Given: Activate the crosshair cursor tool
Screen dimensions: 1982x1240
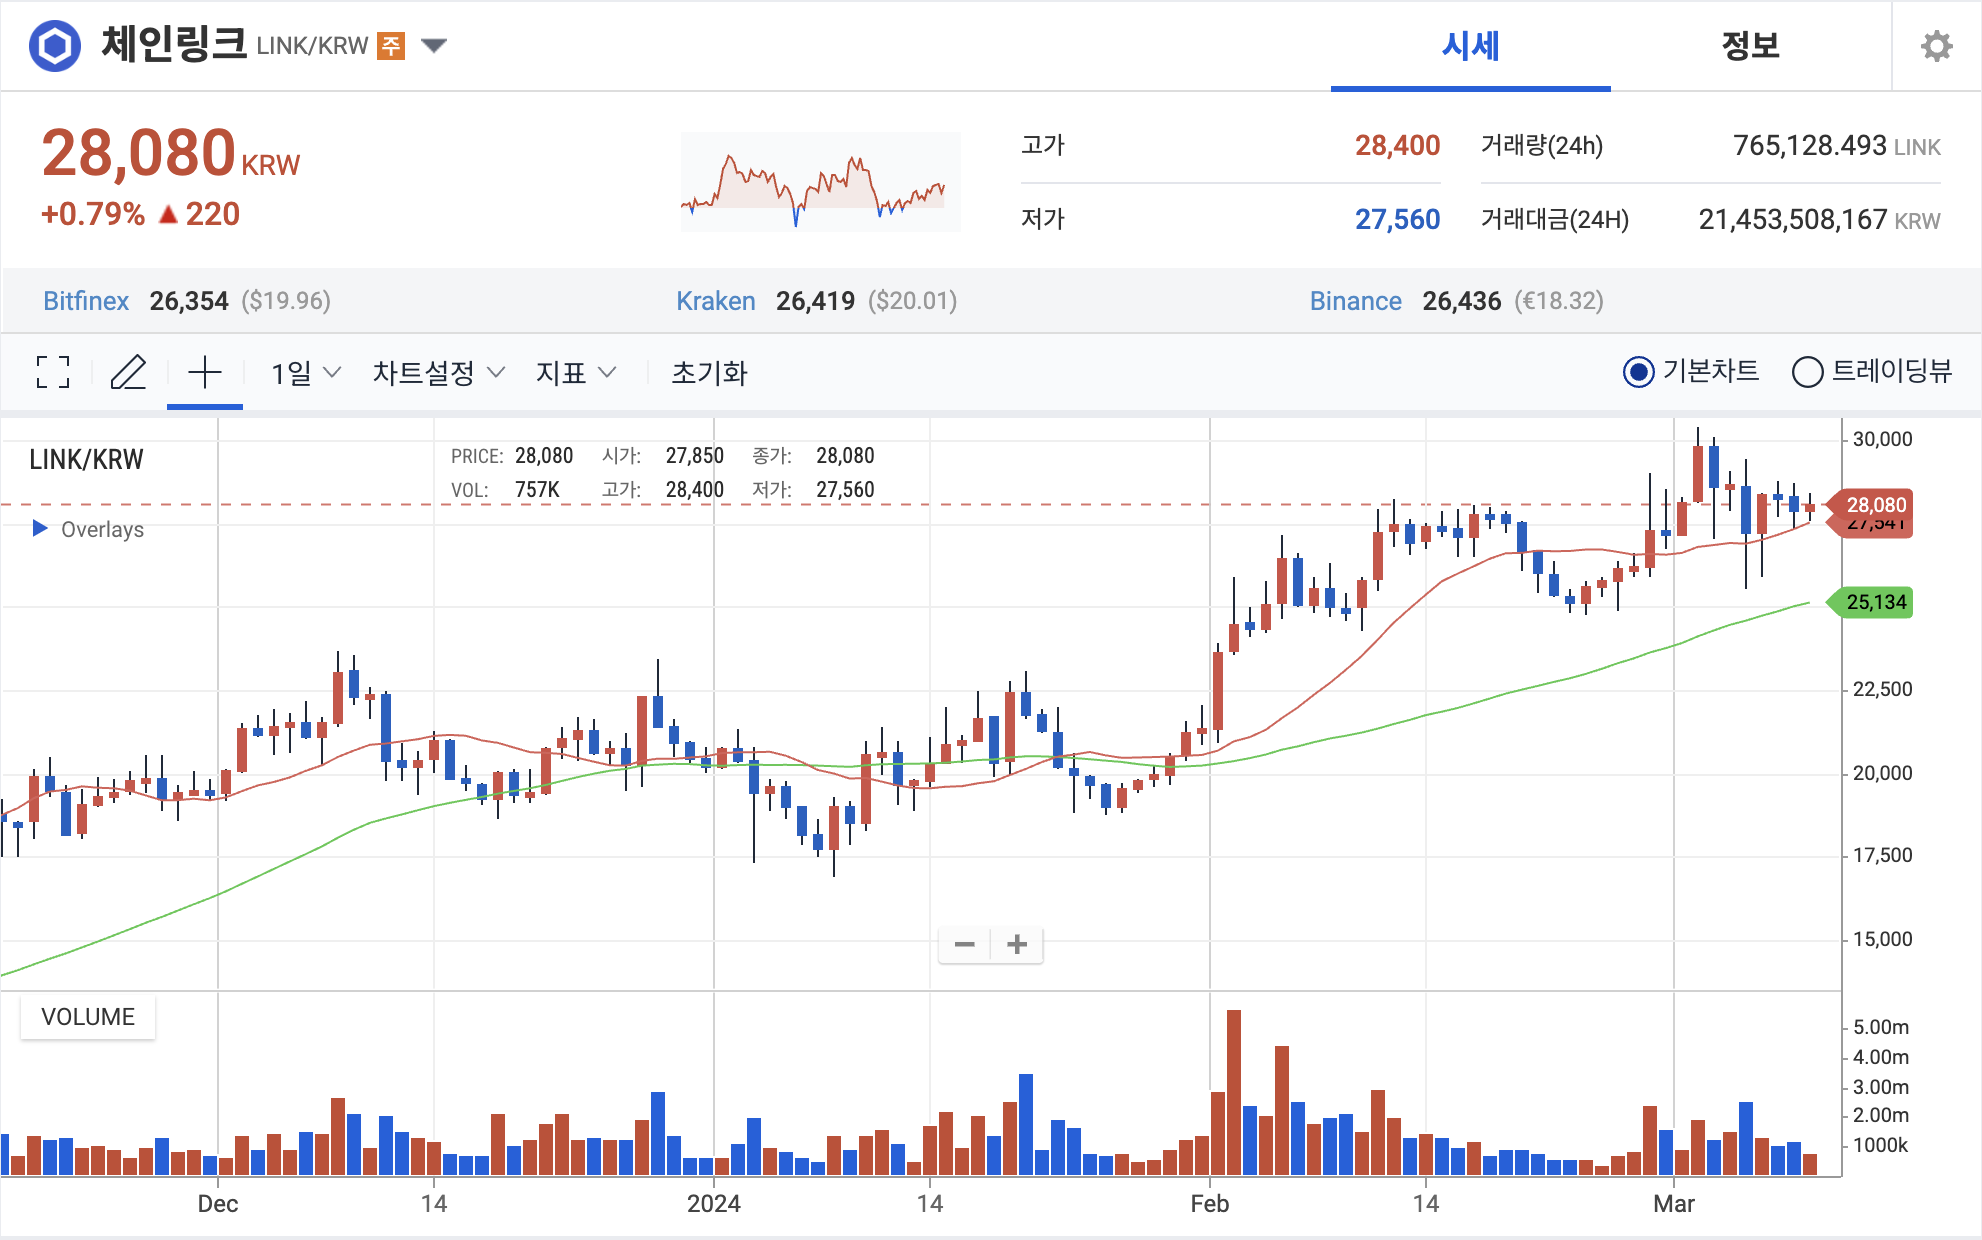Looking at the screenshot, I should (205, 372).
